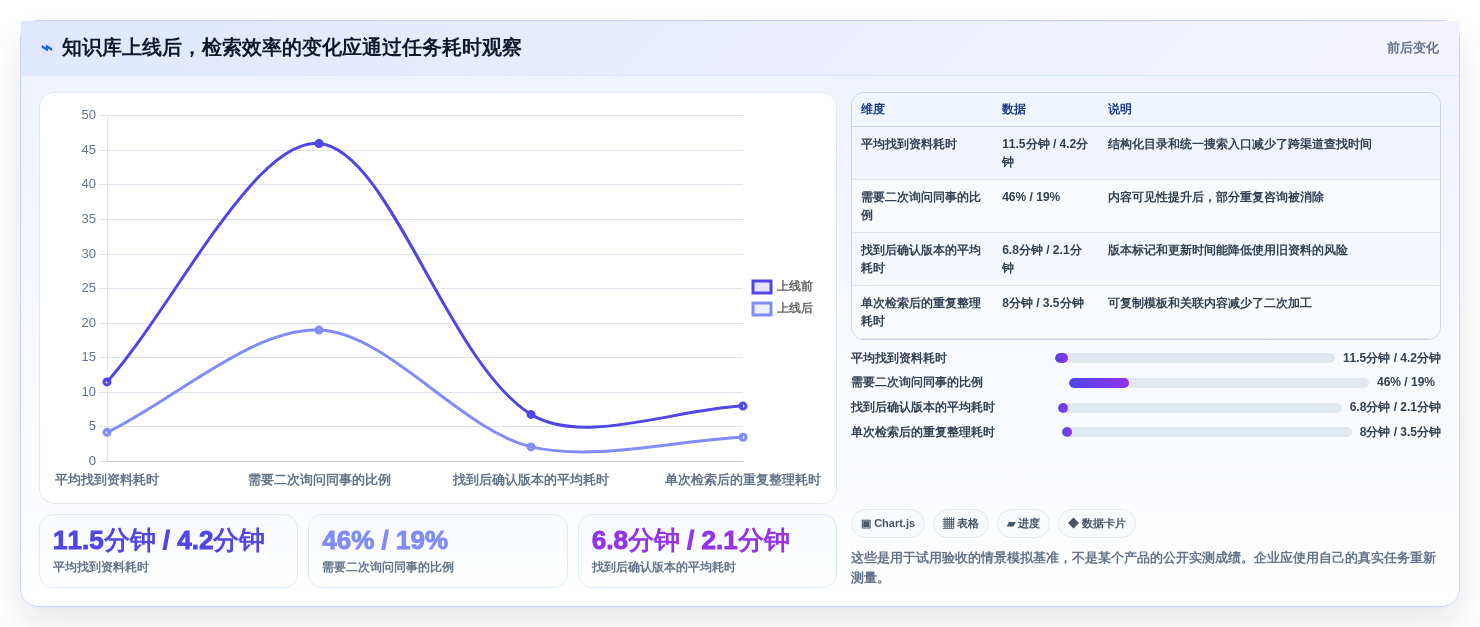The width and height of the screenshot is (1480, 627).
Task: Click progress value 8分钟 / 3.5分钟
Action: 1400,432
